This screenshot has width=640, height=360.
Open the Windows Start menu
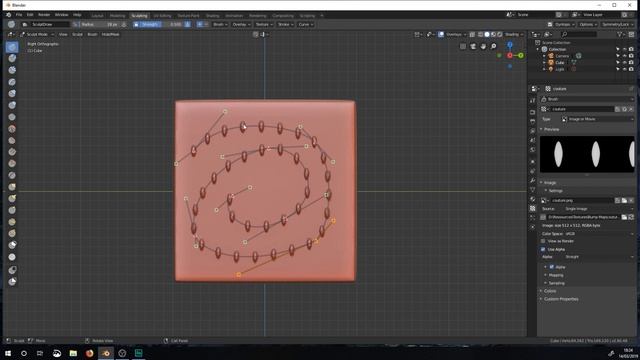point(8,353)
